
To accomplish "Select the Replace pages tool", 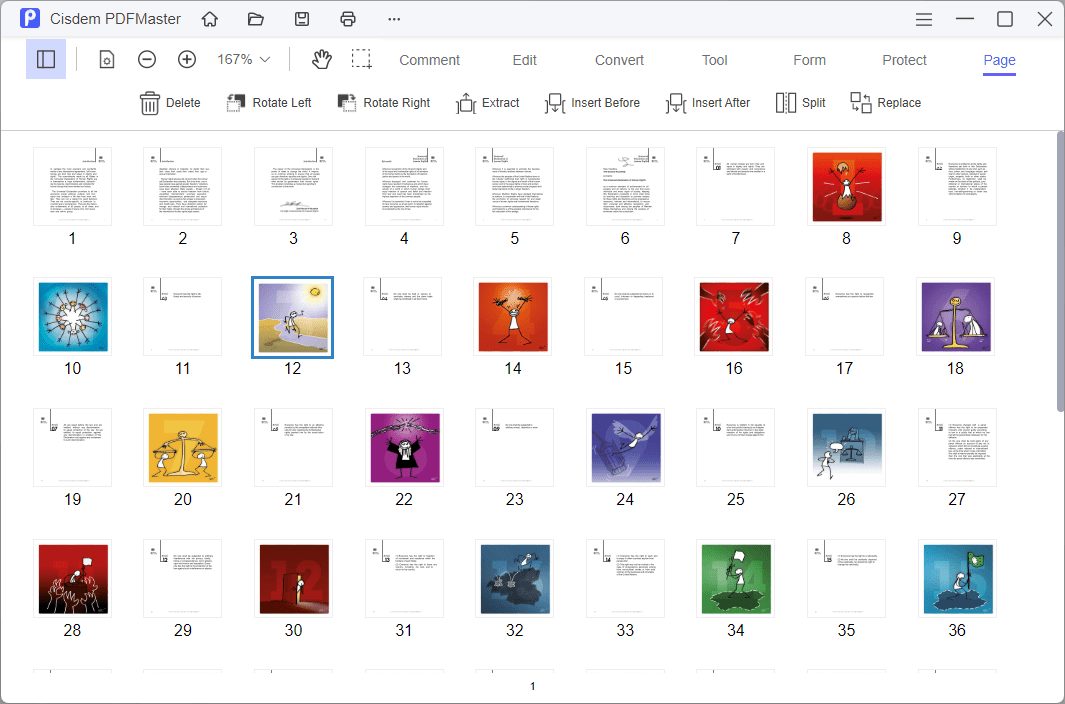I will tap(885, 102).
